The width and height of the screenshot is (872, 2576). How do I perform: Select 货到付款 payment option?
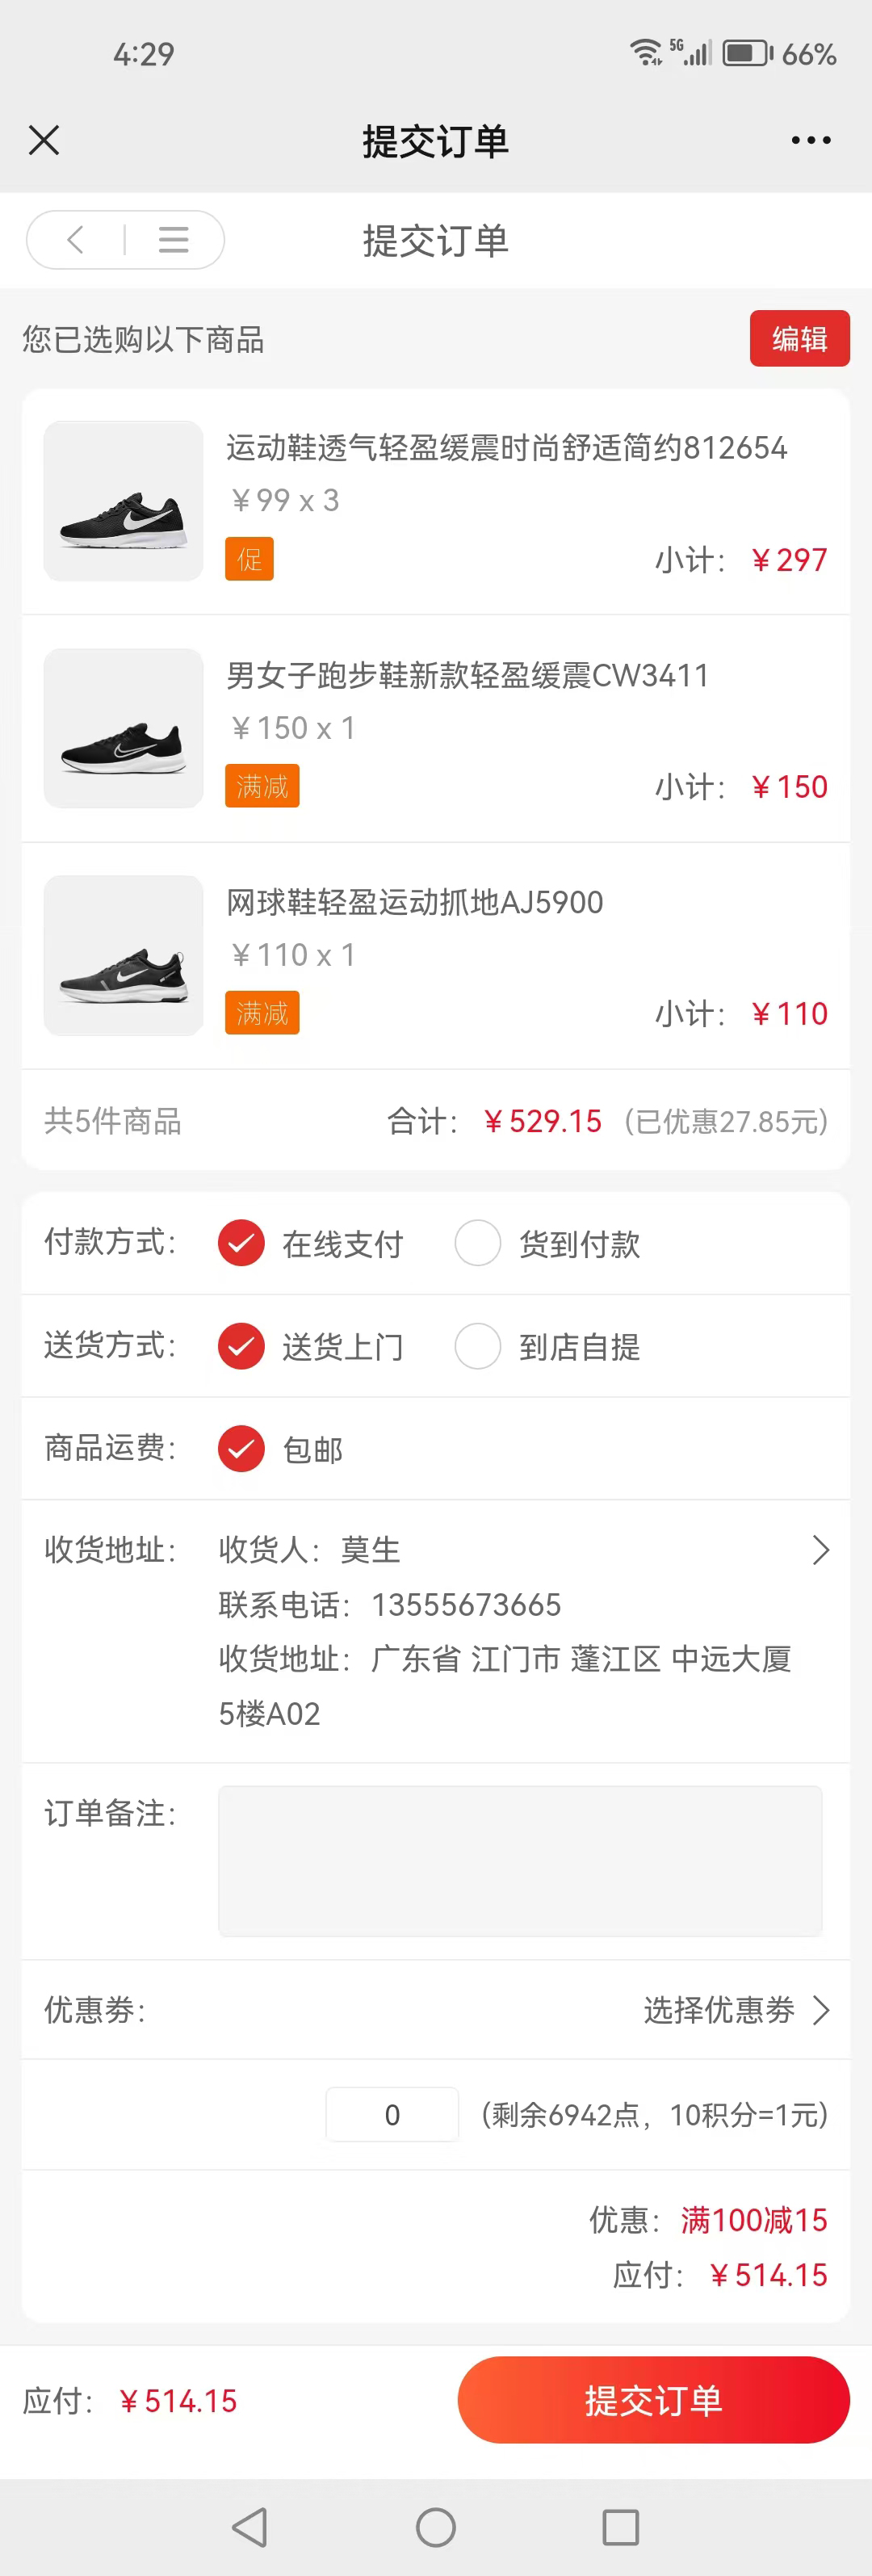(x=478, y=1243)
